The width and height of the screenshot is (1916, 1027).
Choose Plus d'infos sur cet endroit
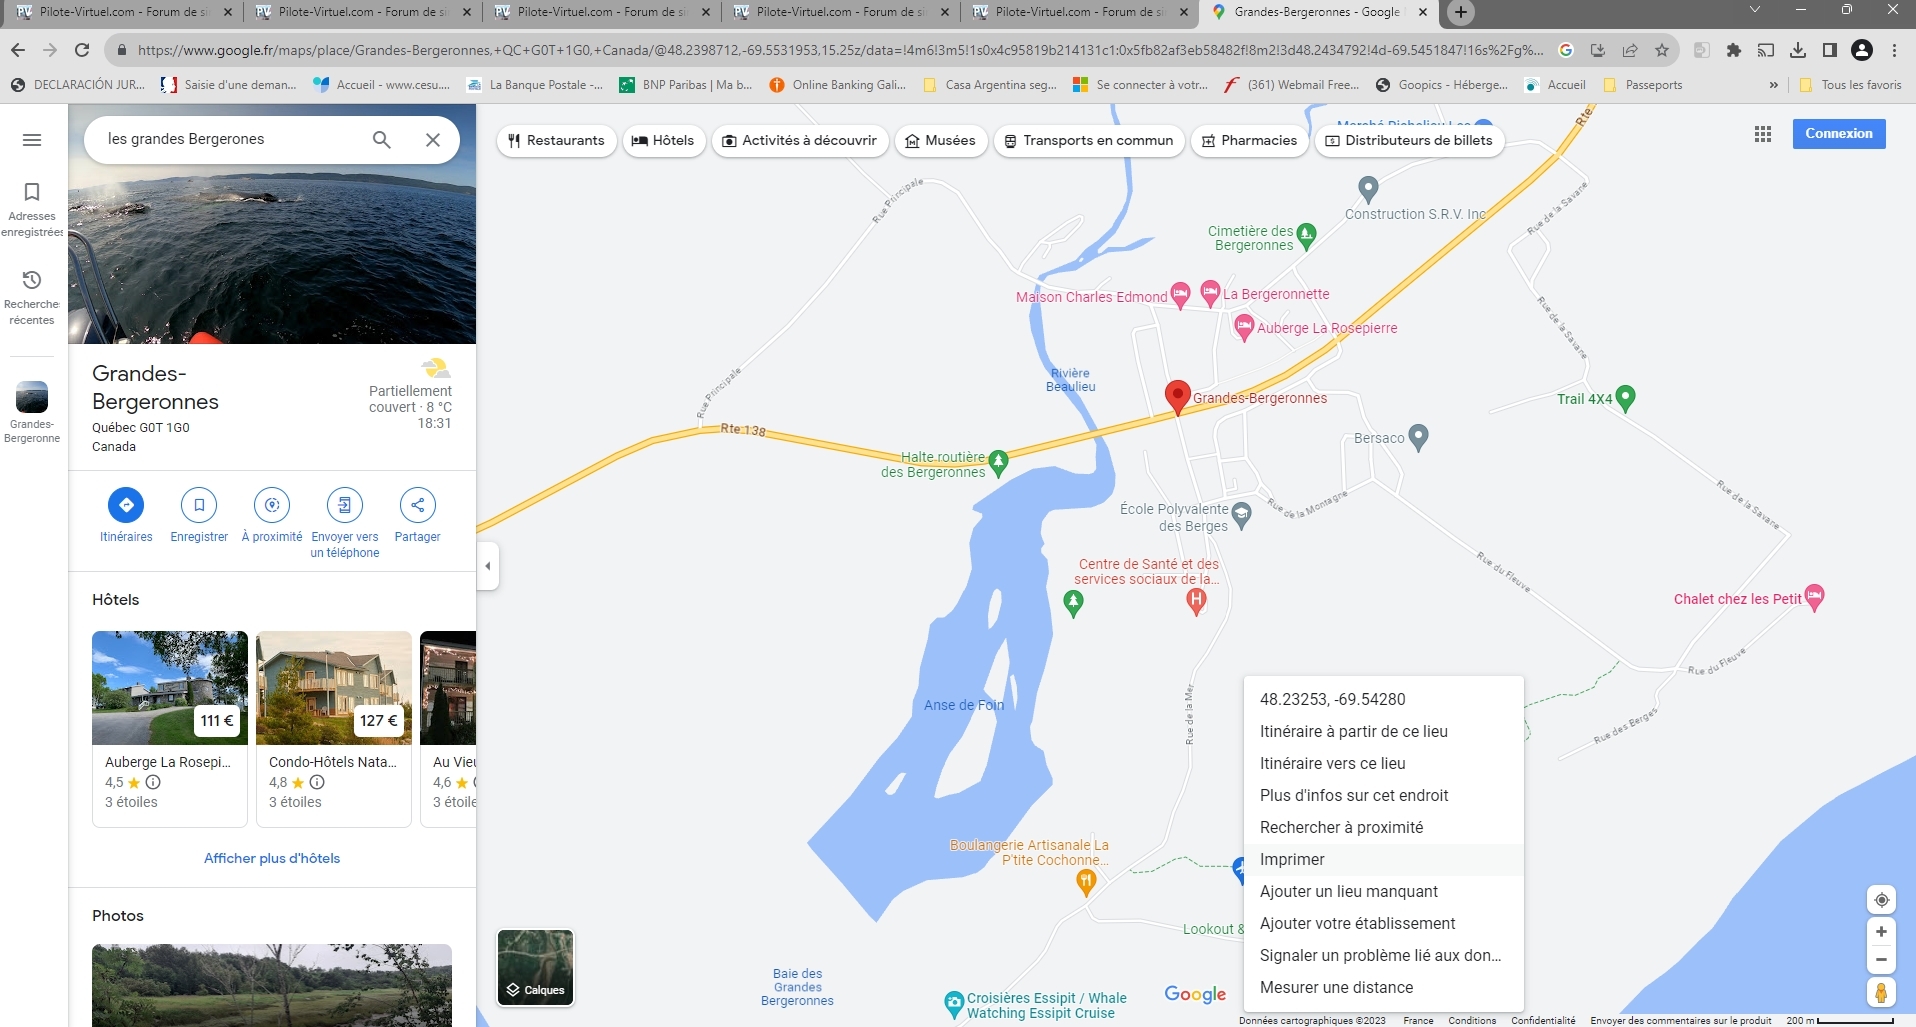coord(1384,795)
